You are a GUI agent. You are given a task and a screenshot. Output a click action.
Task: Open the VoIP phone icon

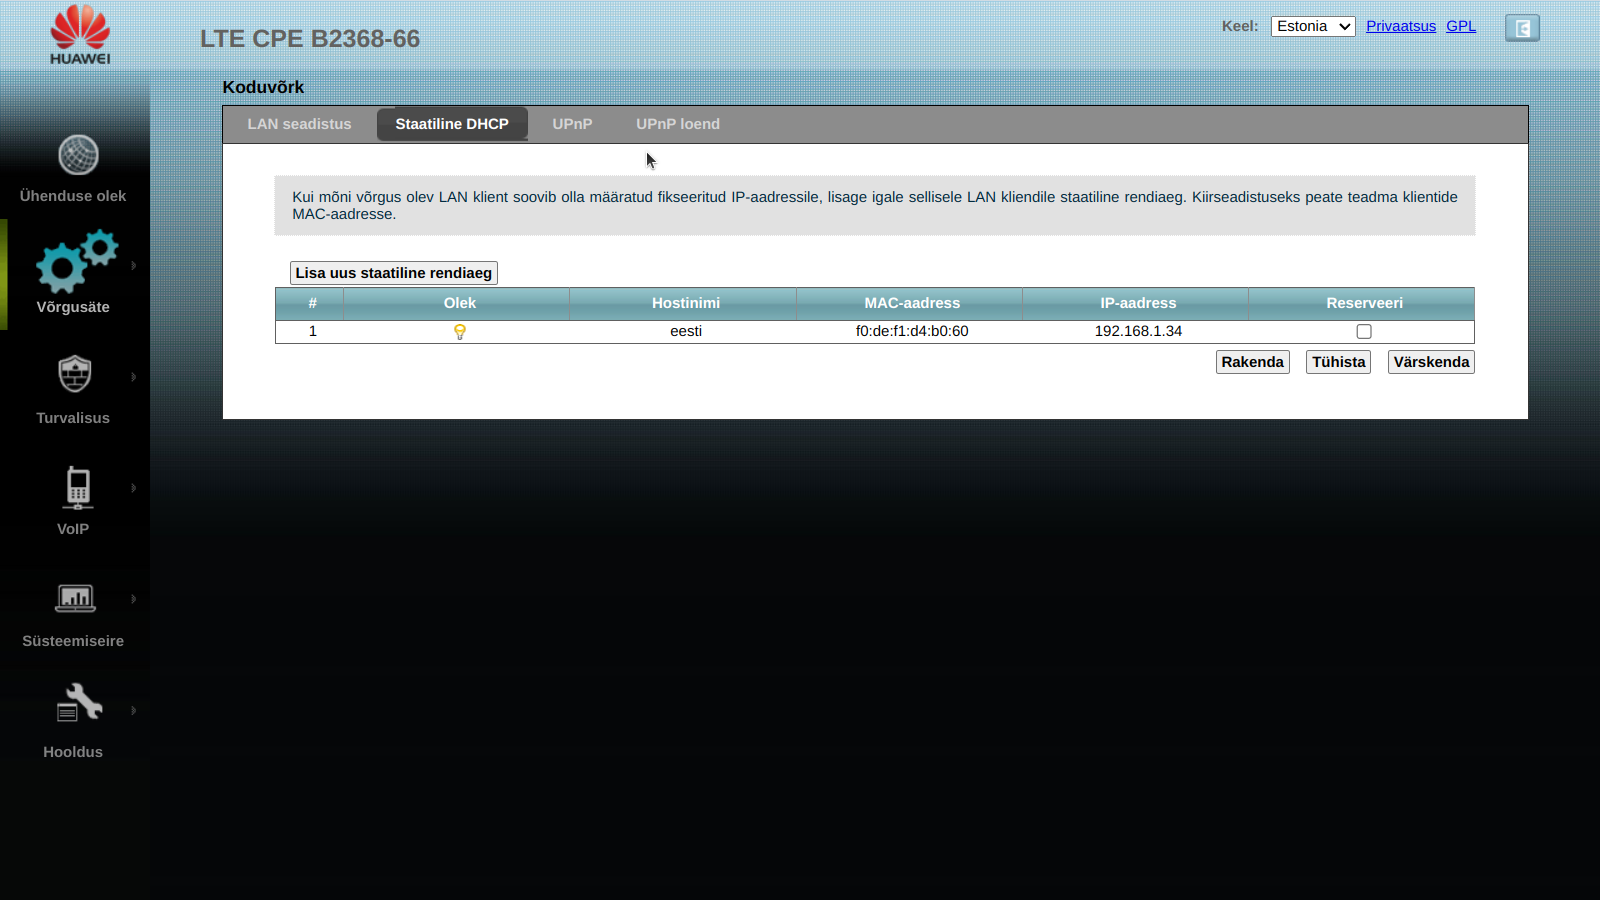pos(78,487)
